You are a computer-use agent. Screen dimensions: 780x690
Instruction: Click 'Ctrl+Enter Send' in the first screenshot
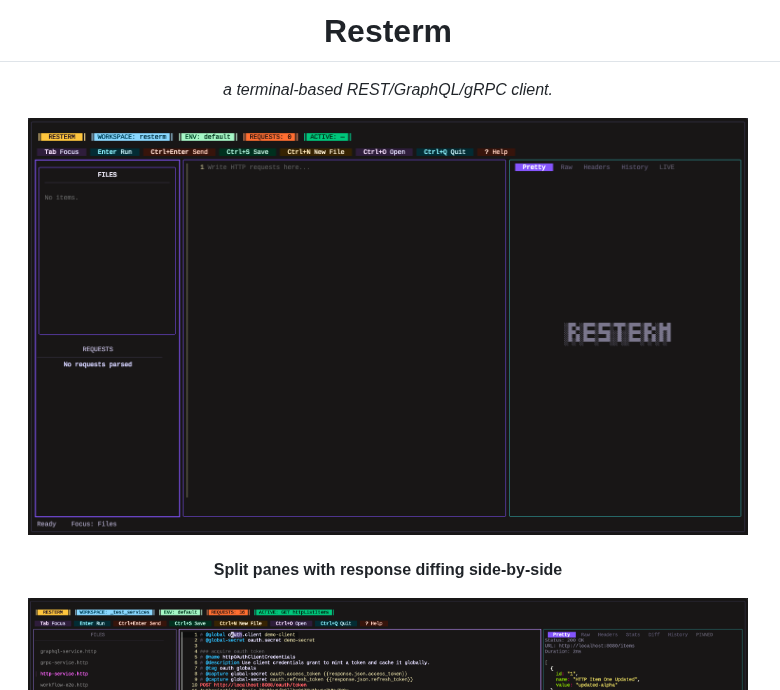tap(179, 152)
